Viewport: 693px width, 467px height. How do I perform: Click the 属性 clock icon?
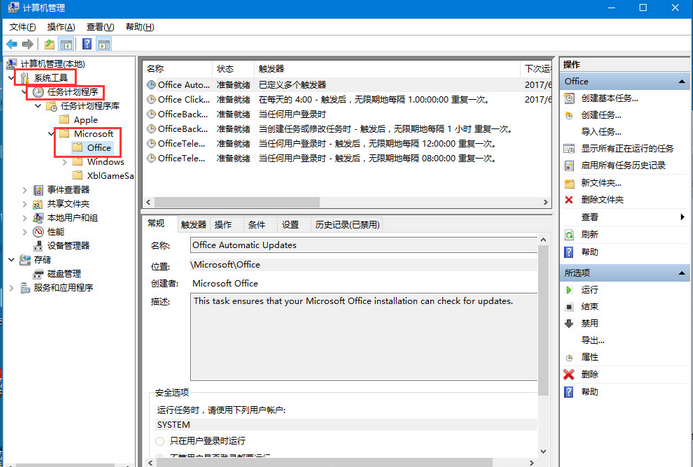(x=569, y=357)
